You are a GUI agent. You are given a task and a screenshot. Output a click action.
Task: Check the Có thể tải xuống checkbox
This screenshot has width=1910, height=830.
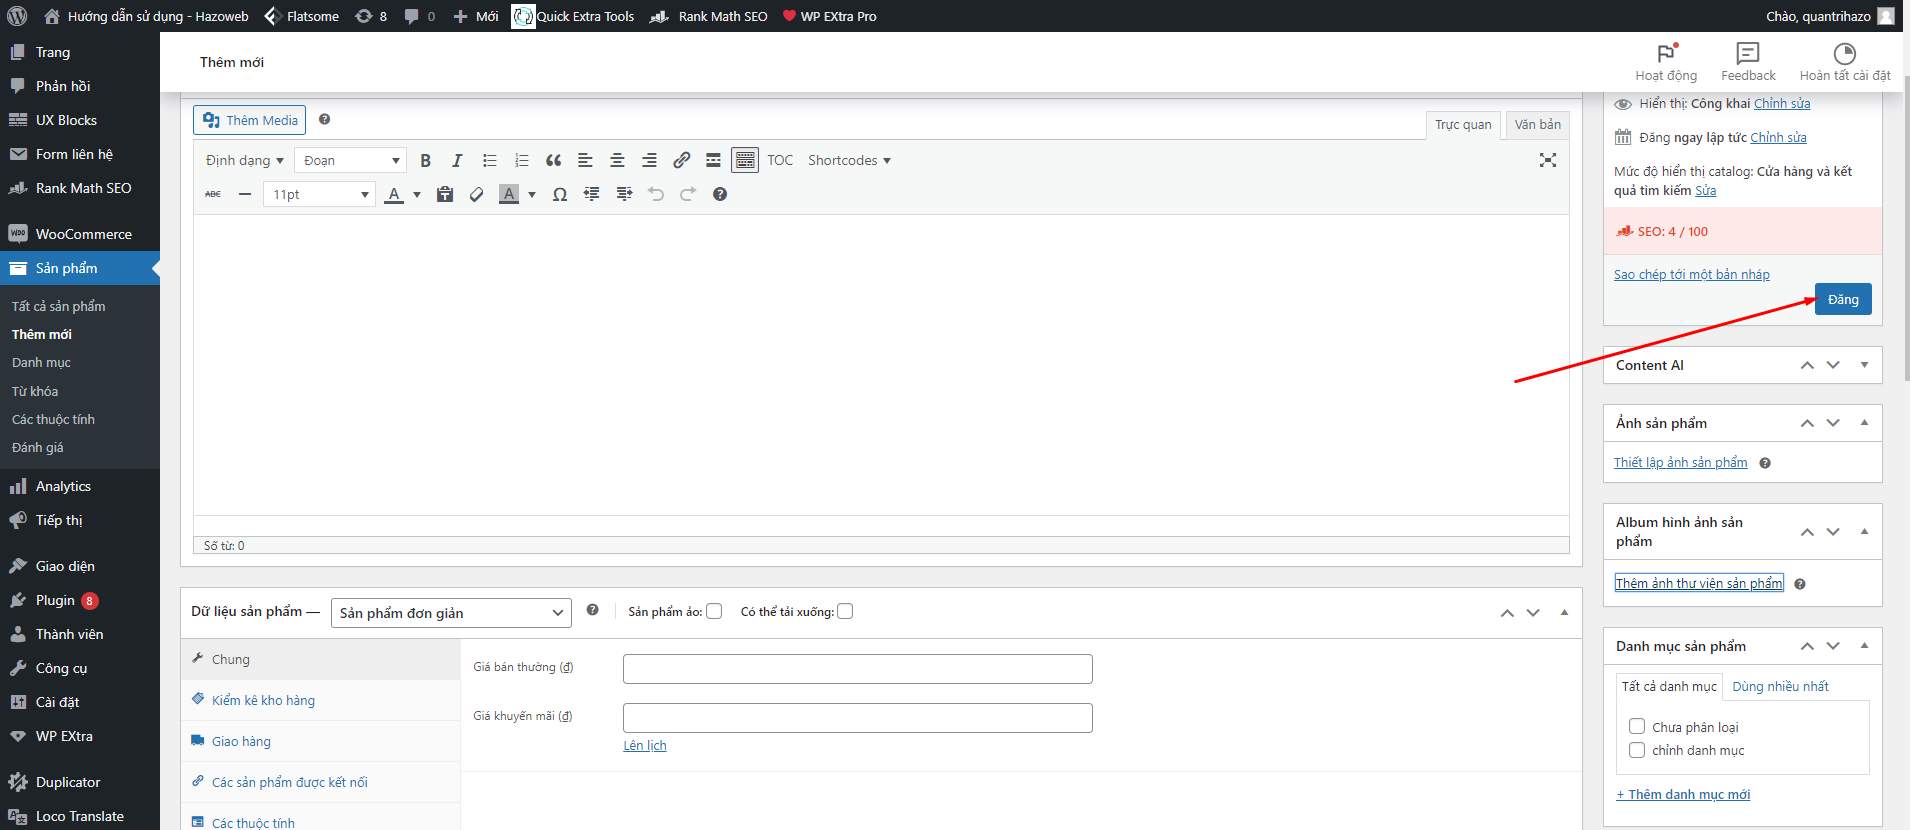[845, 612]
